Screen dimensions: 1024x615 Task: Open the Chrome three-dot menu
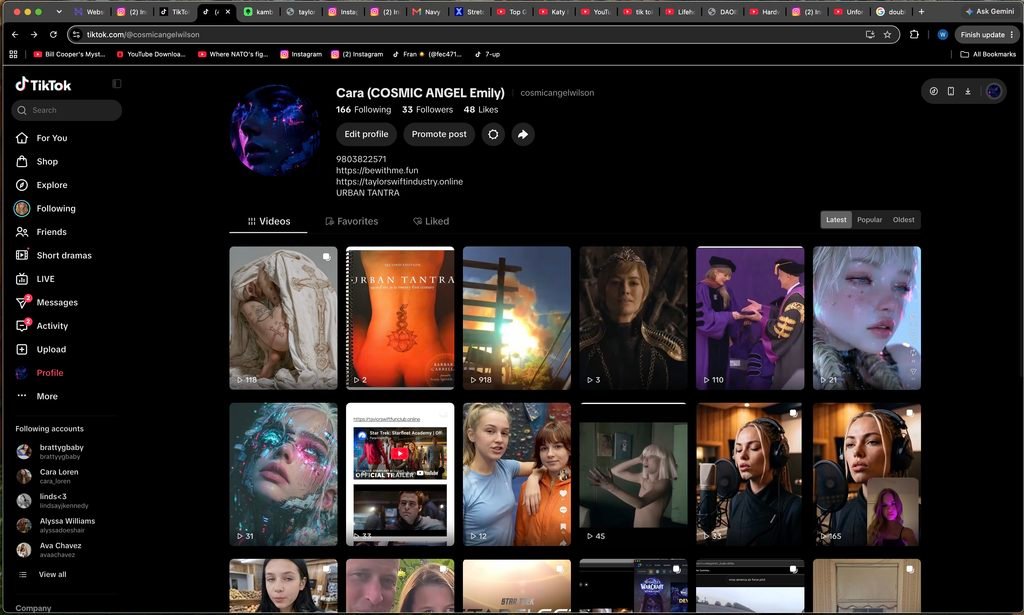pyautogui.click(x=1012, y=35)
